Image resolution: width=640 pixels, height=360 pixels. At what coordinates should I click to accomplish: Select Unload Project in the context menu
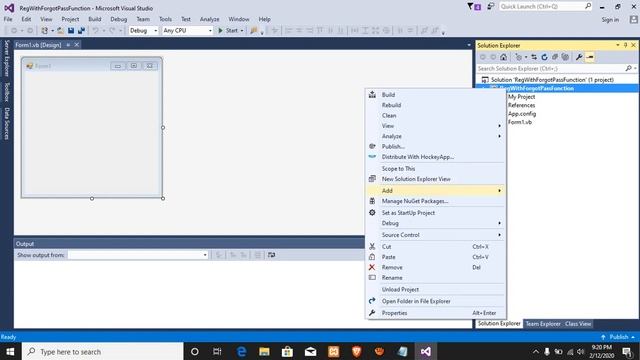pyautogui.click(x=436, y=289)
